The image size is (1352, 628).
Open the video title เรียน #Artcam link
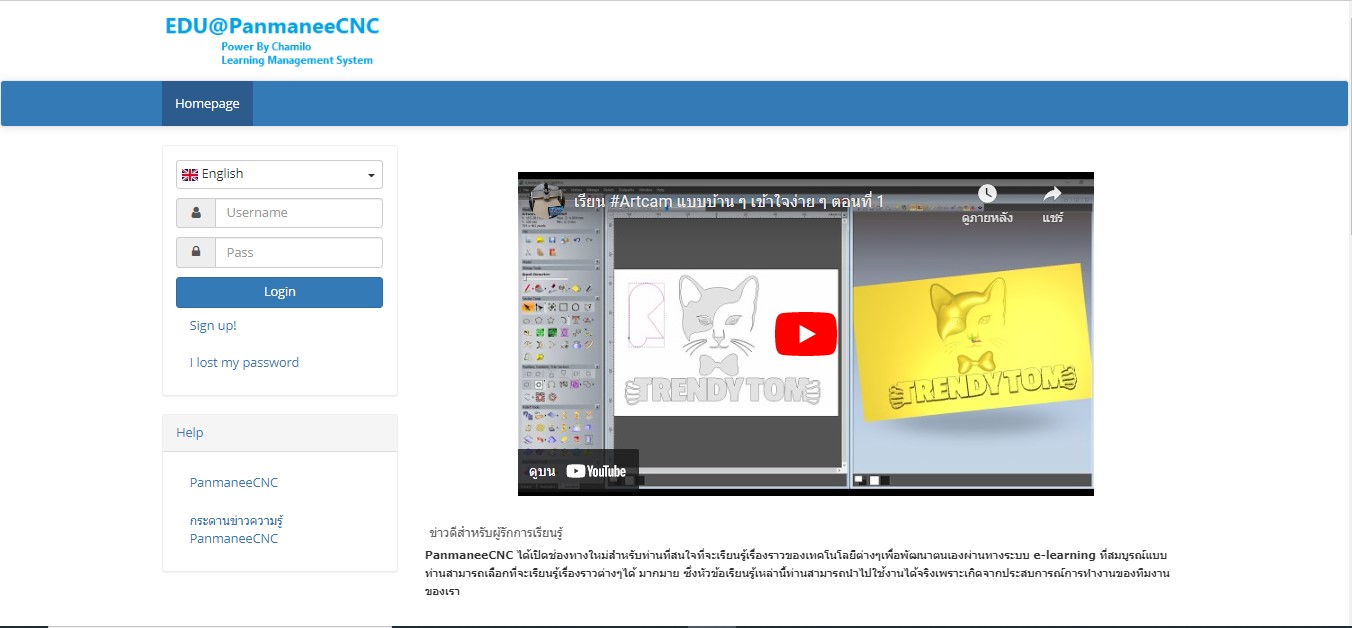click(x=729, y=201)
